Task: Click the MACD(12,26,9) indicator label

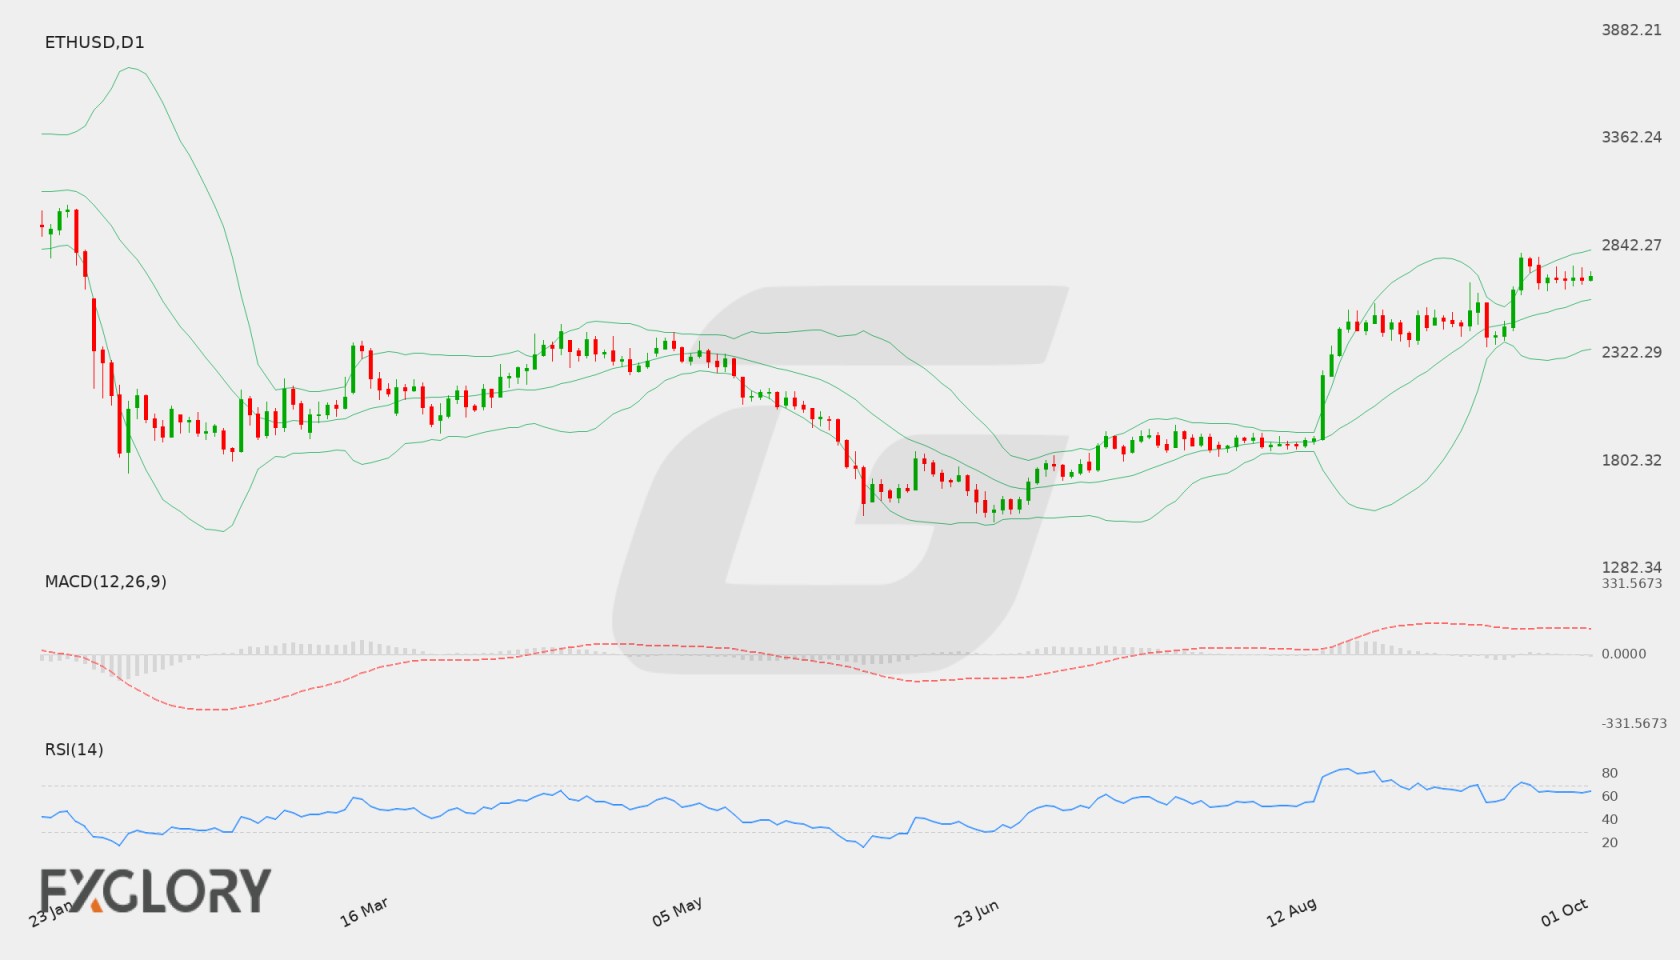Action: point(106,581)
